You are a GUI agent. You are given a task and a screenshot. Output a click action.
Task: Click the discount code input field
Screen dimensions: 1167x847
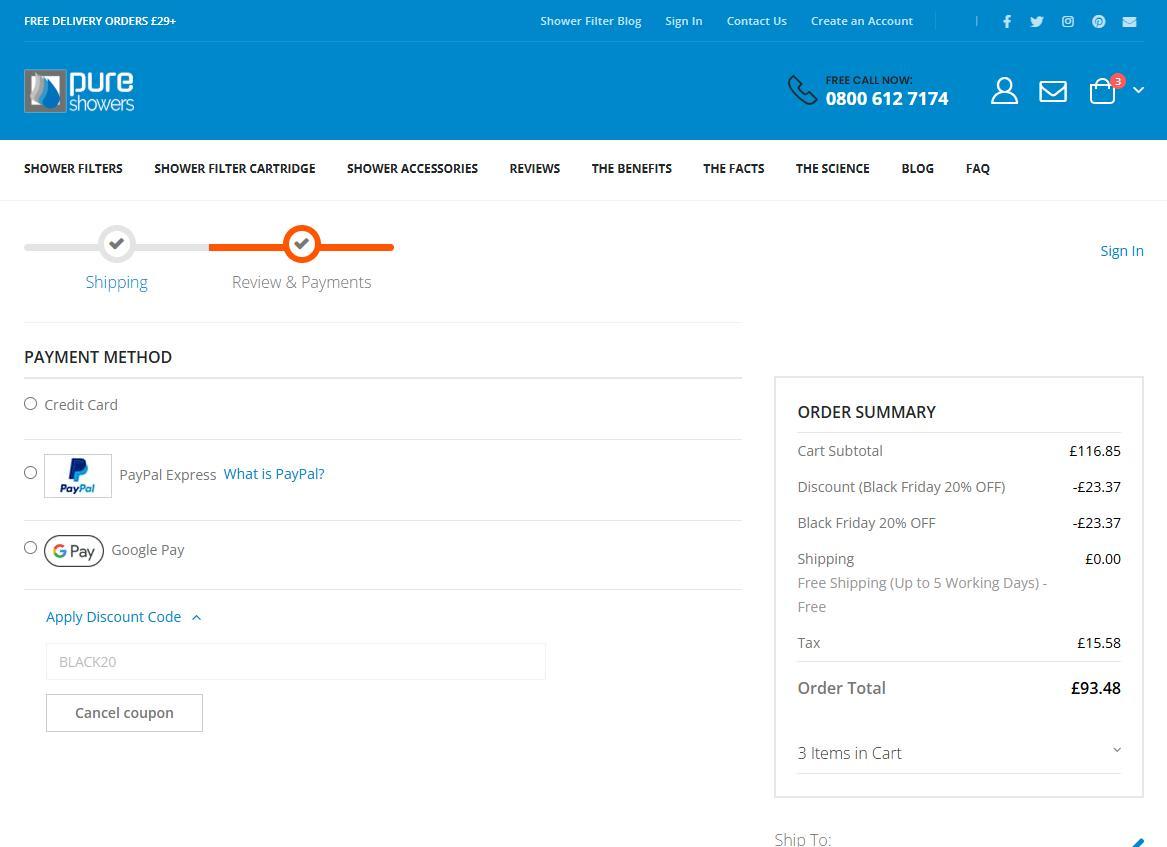pos(295,662)
